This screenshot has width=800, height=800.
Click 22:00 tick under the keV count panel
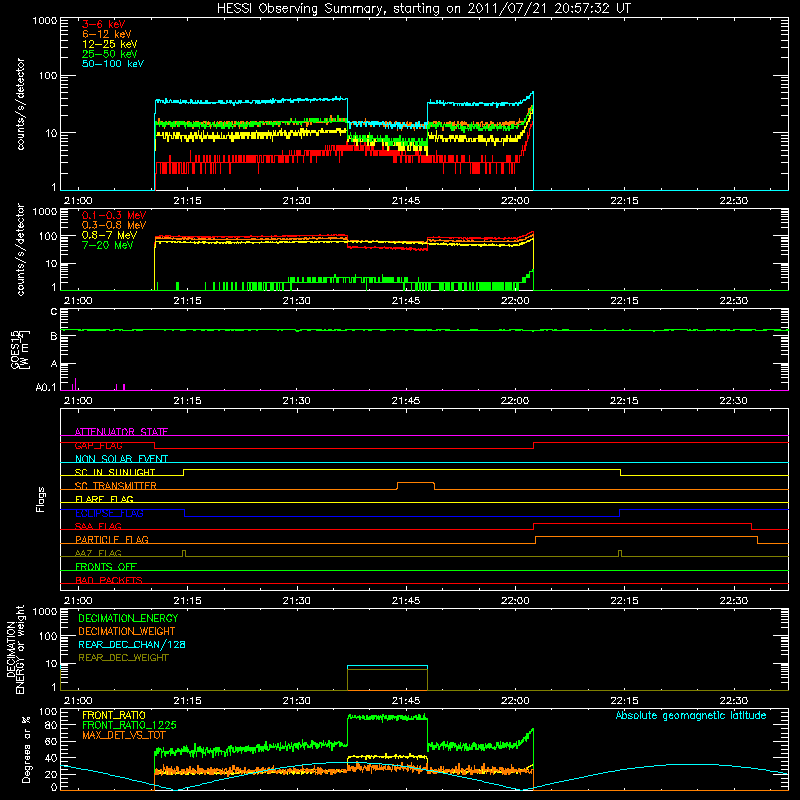[515, 201]
